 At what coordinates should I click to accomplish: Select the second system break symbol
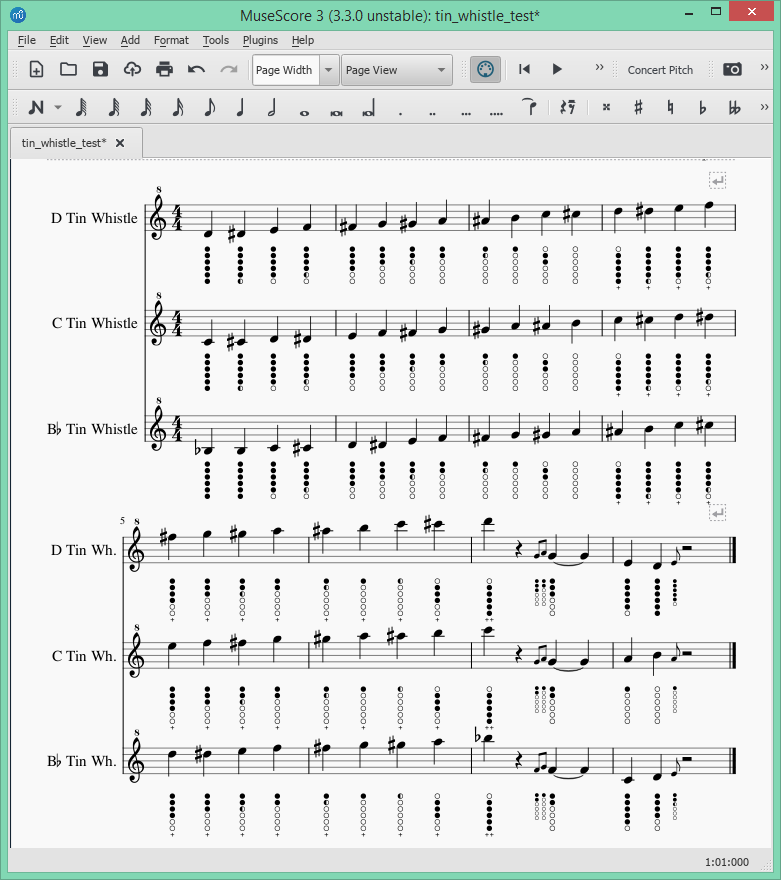pos(718,512)
